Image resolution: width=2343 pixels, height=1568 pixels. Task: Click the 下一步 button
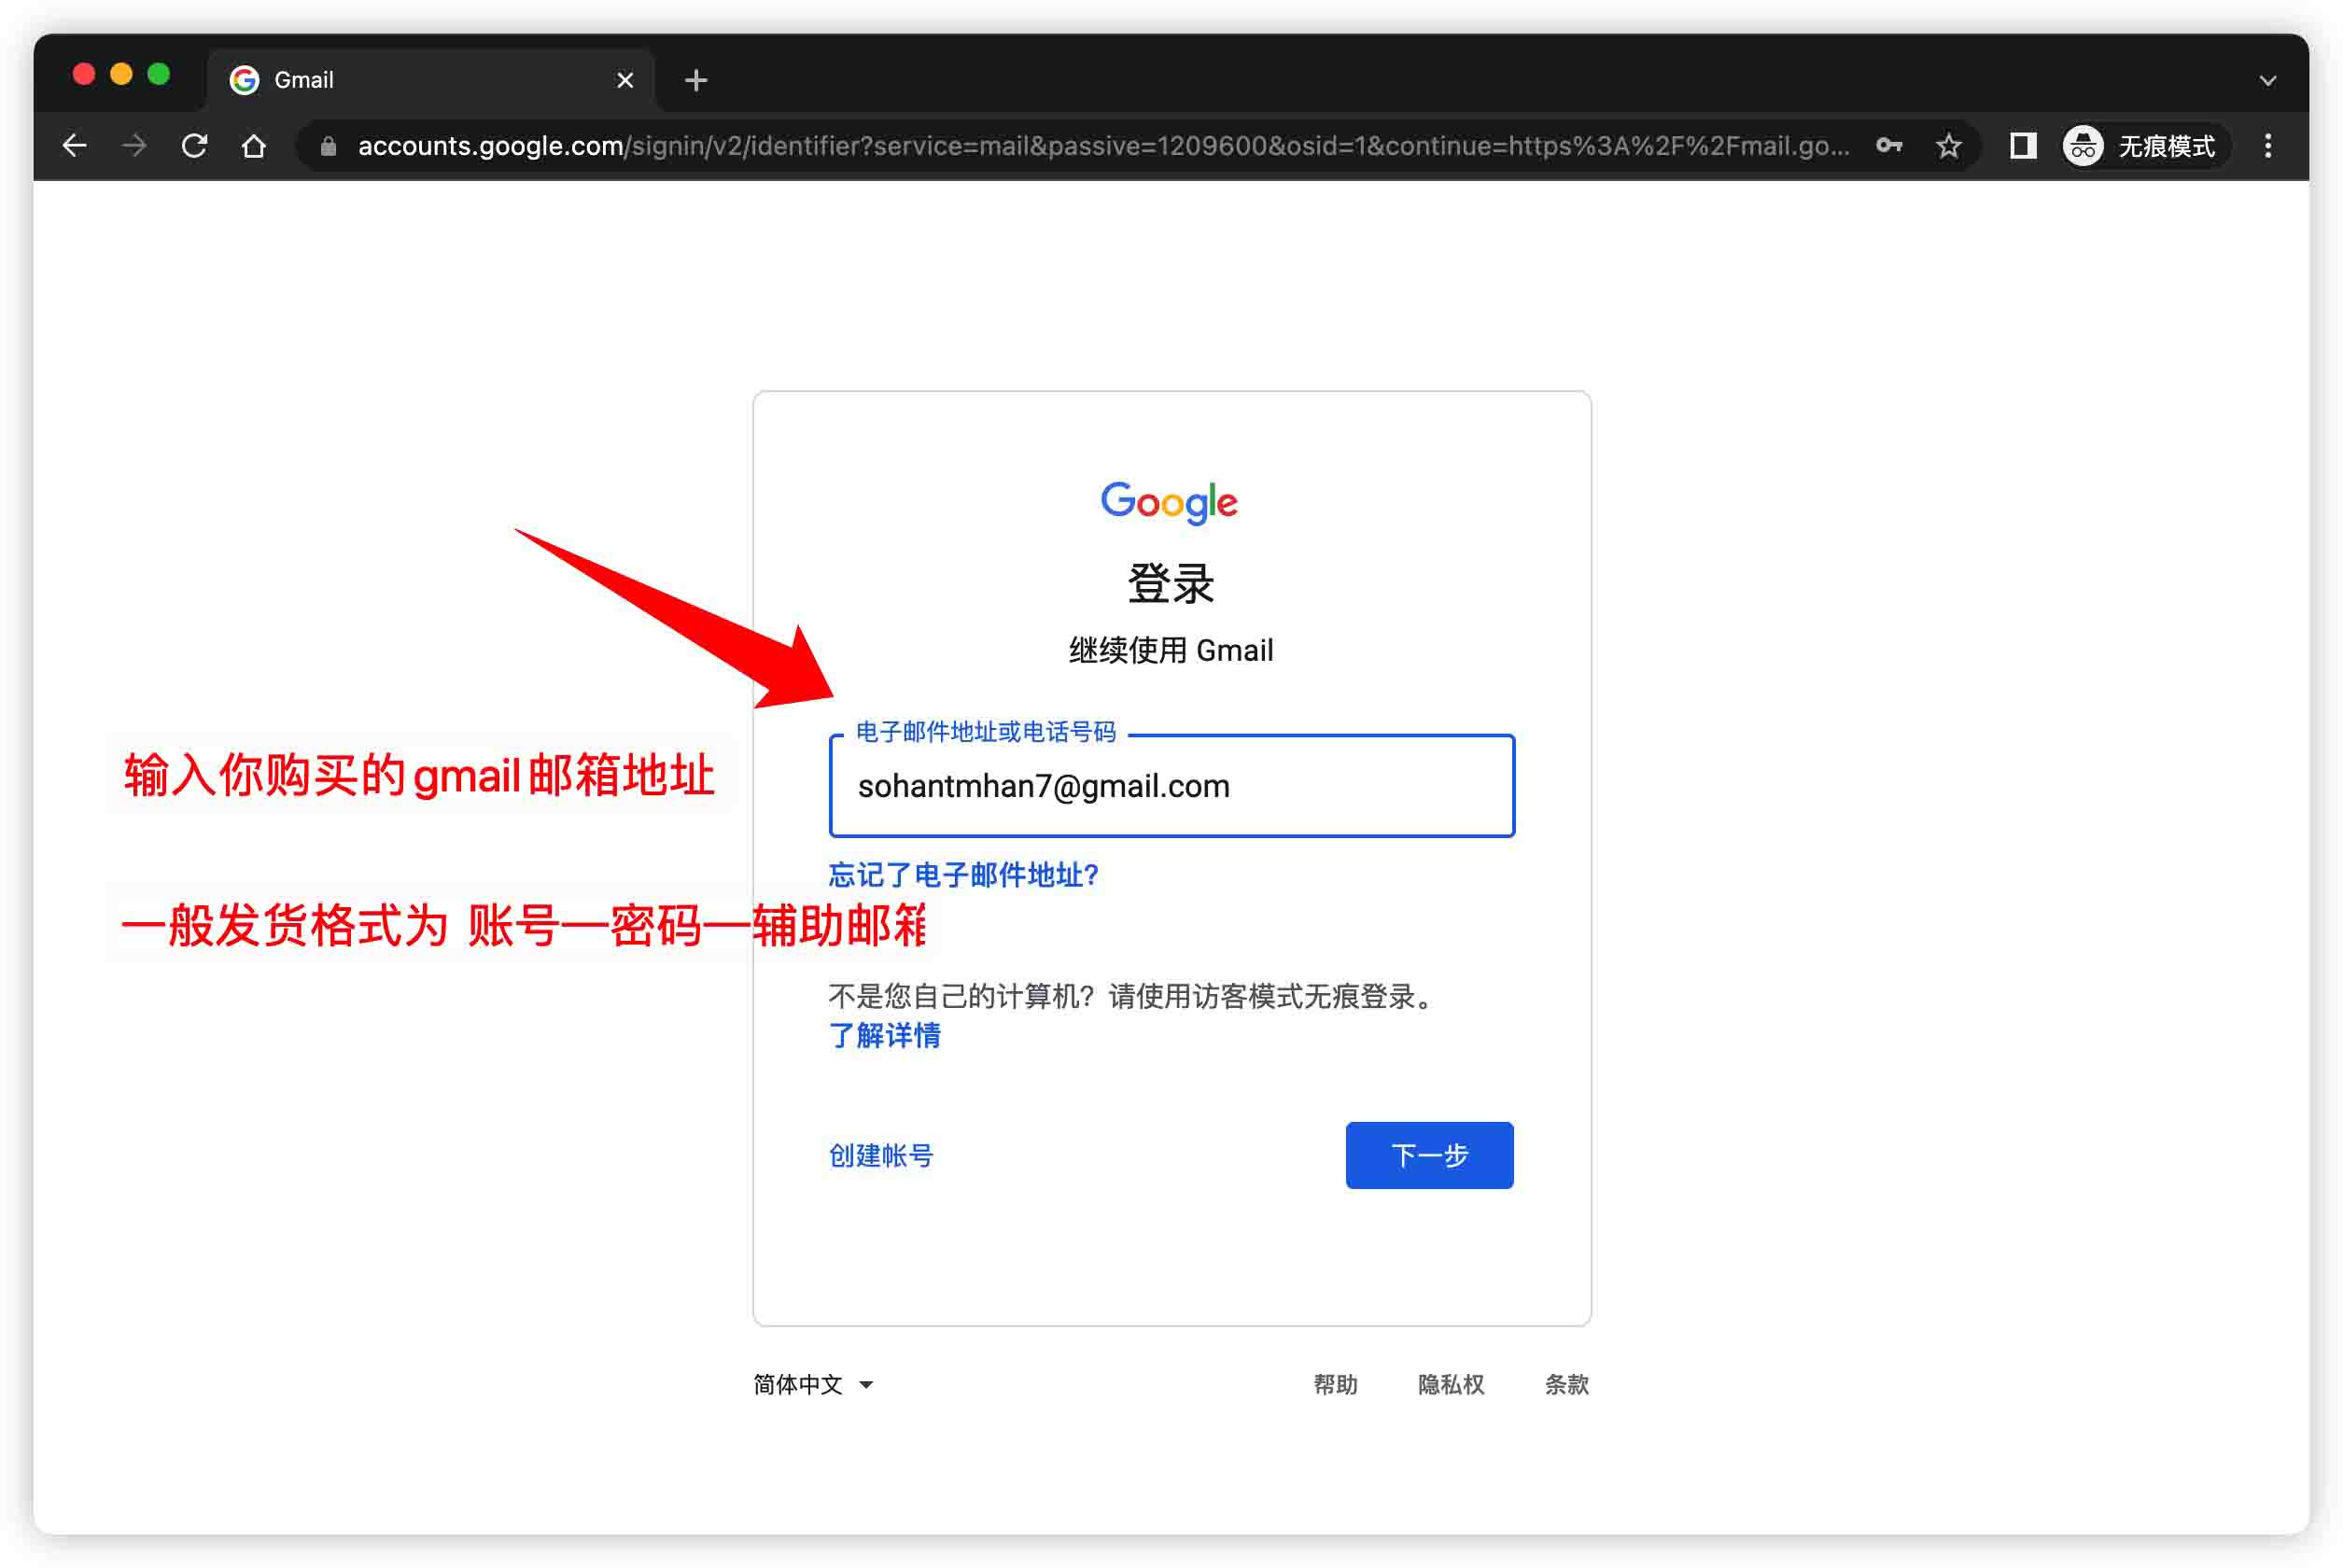[x=1429, y=1155]
